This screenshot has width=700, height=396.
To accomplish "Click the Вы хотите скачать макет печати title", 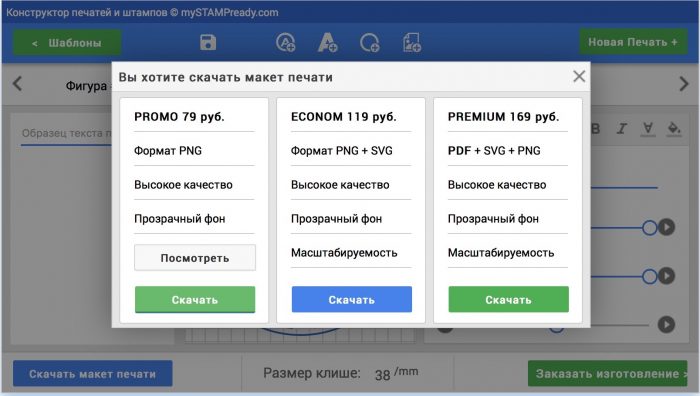I will coord(225,77).
